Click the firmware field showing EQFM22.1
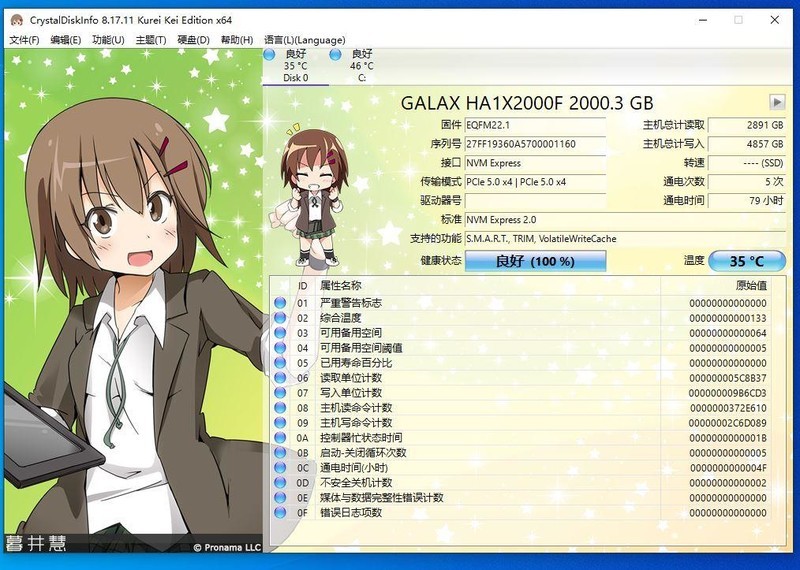The image size is (800, 570). [535, 125]
